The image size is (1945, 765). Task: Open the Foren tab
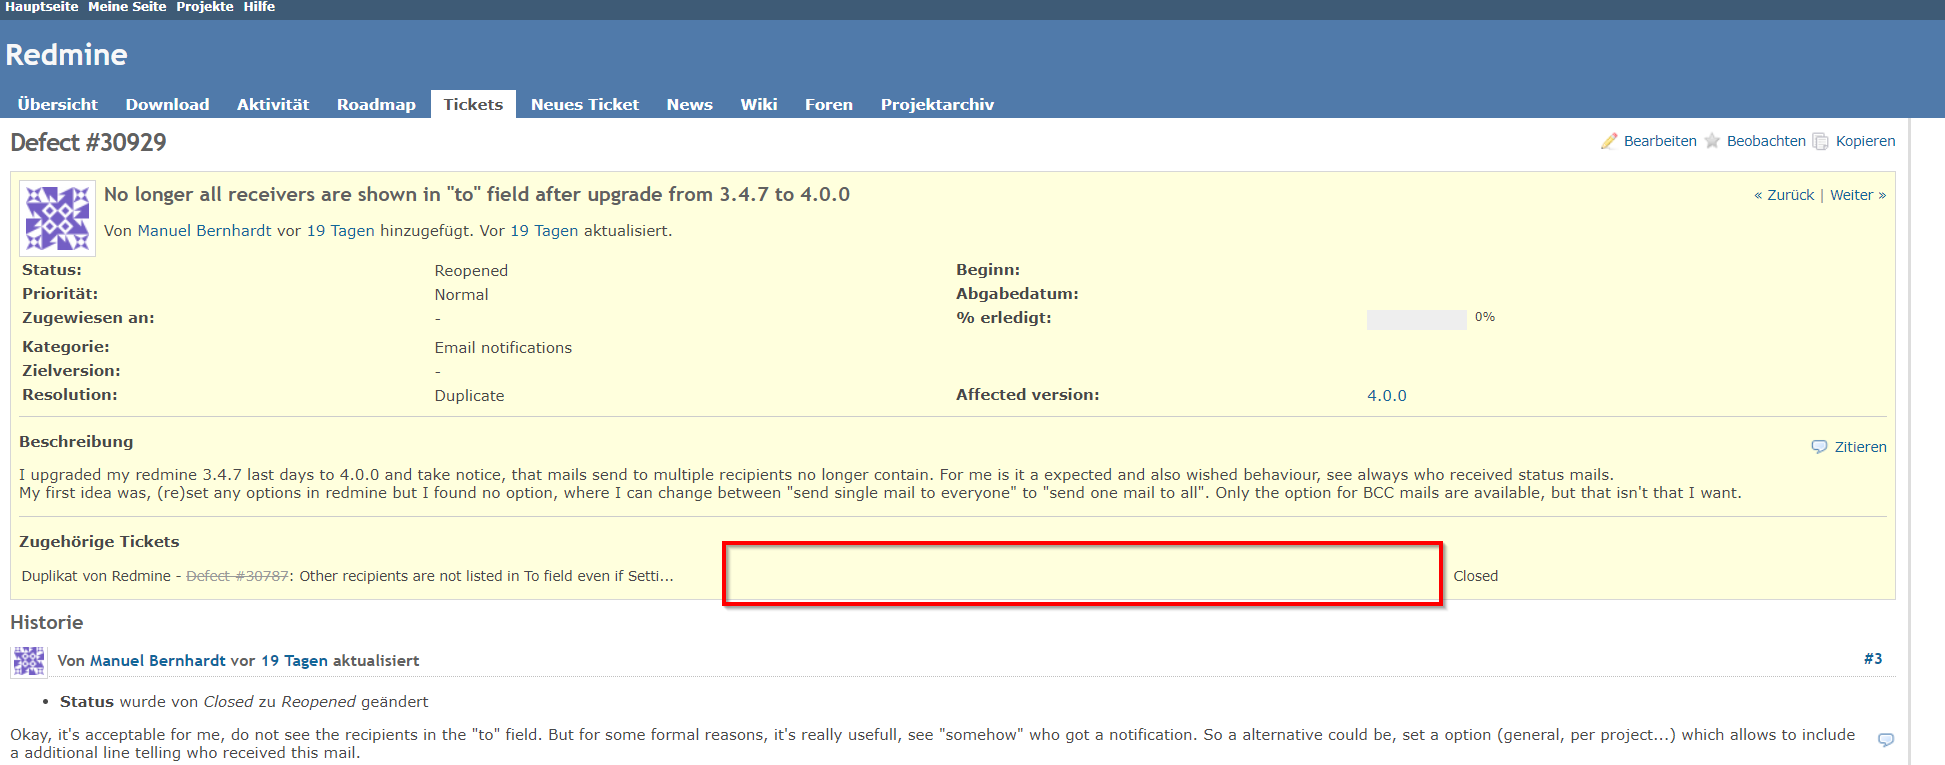pos(829,104)
